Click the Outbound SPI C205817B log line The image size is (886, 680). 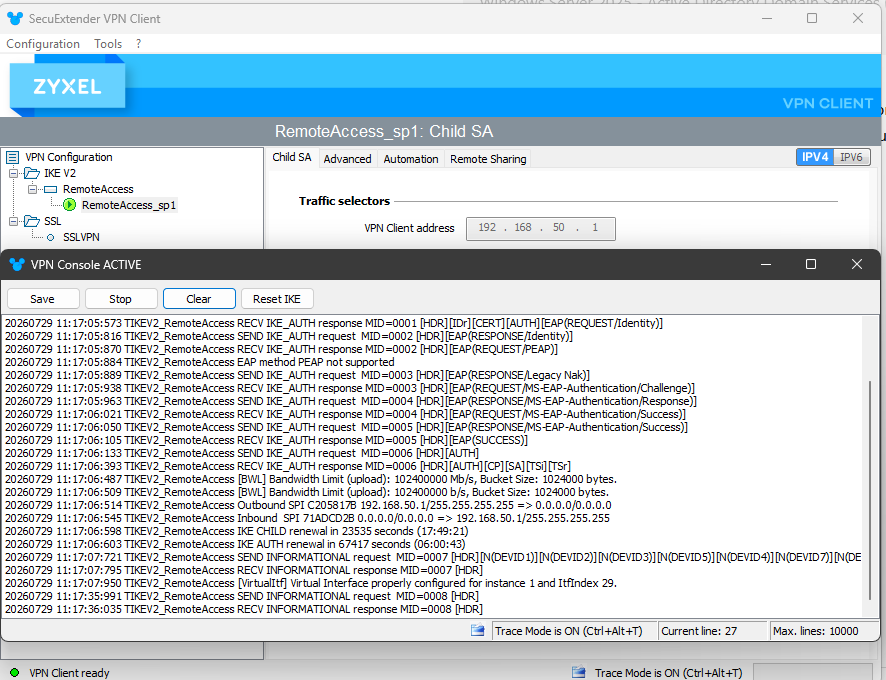point(308,505)
